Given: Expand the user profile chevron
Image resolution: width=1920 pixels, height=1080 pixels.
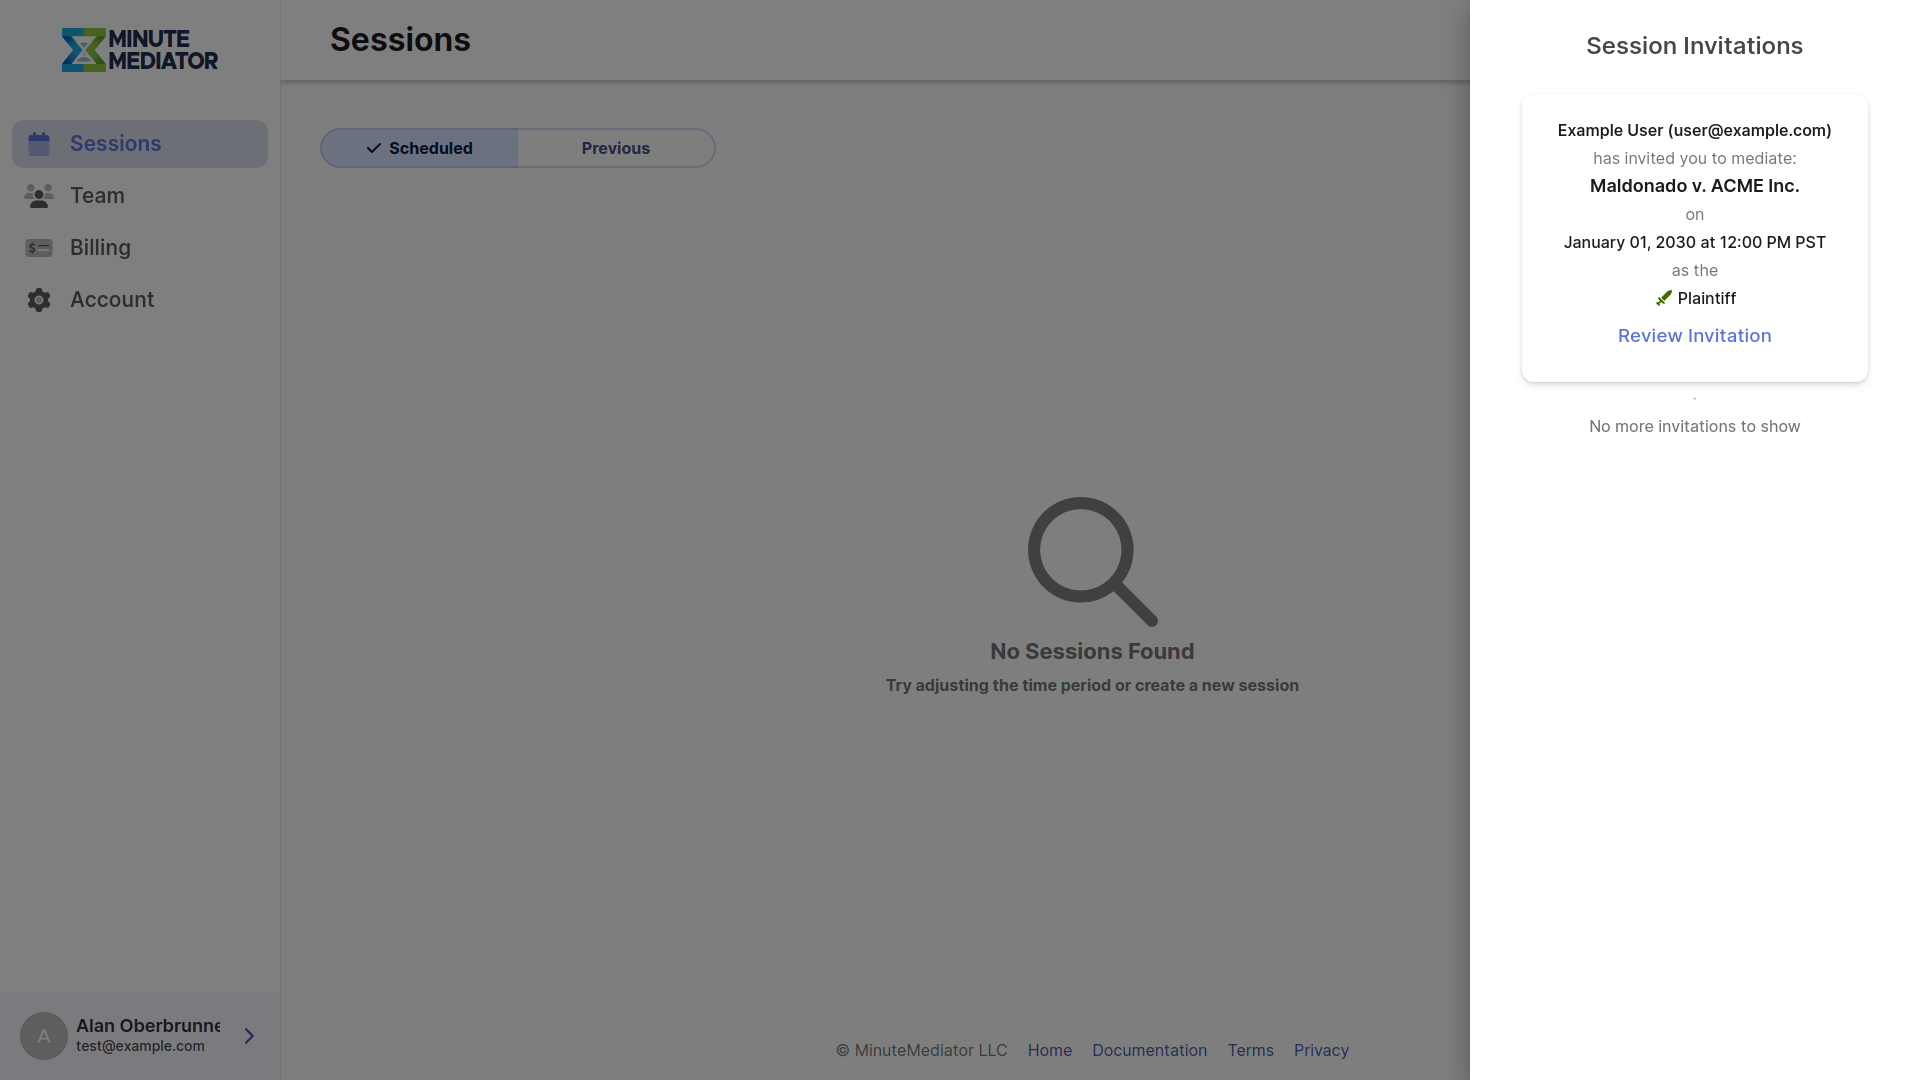Looking at the screenshot, I should click(x=249, y=1036).
